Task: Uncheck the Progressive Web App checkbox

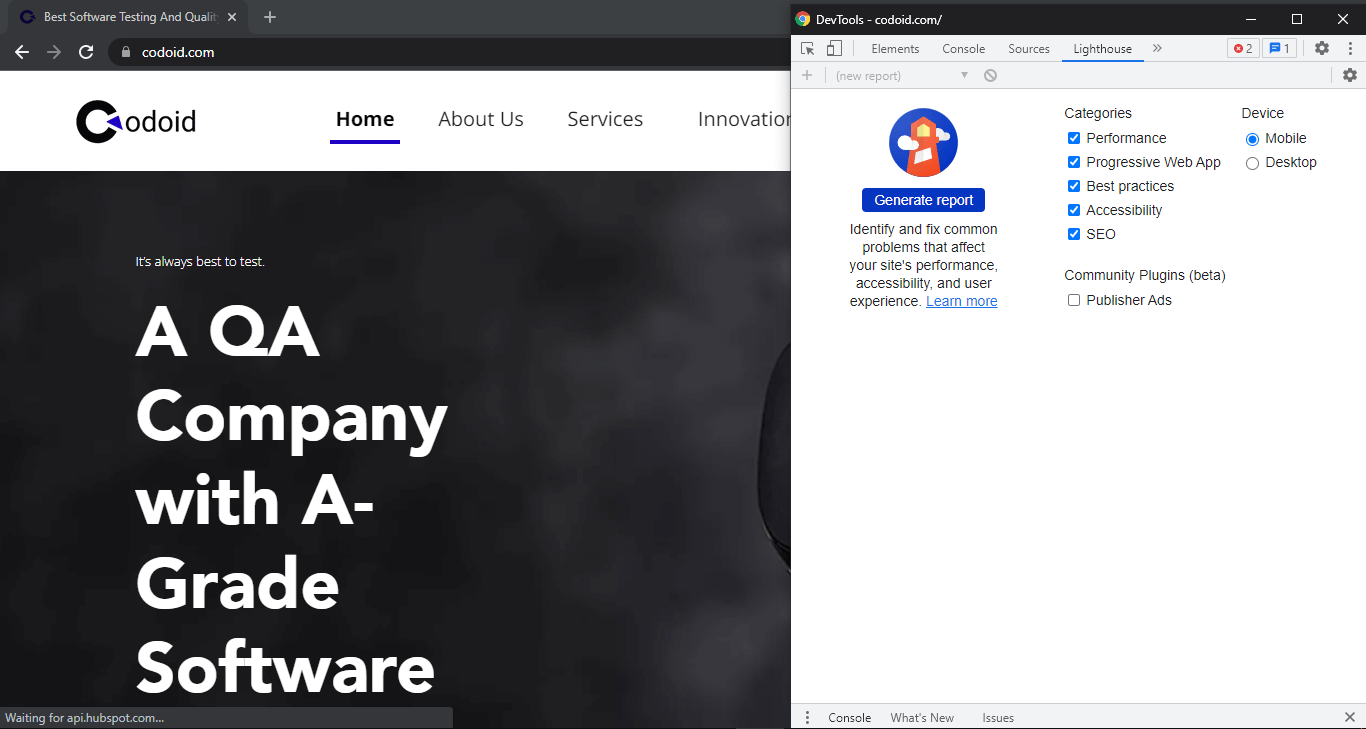Action: 1074,162
